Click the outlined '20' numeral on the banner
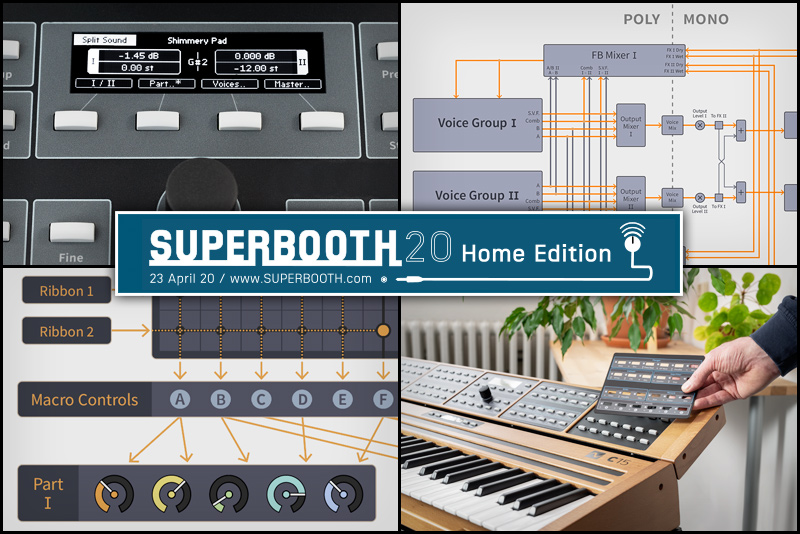This screenshot has height=534, width=800. click(429, 247)
